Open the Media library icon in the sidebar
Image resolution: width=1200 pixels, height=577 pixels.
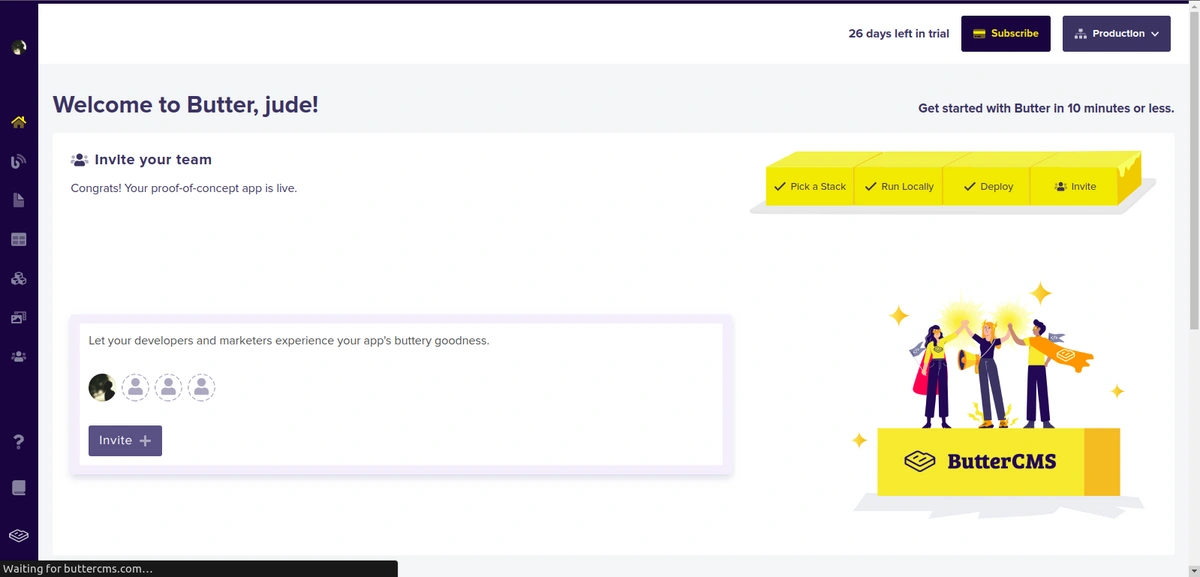[x=18, y=317]
